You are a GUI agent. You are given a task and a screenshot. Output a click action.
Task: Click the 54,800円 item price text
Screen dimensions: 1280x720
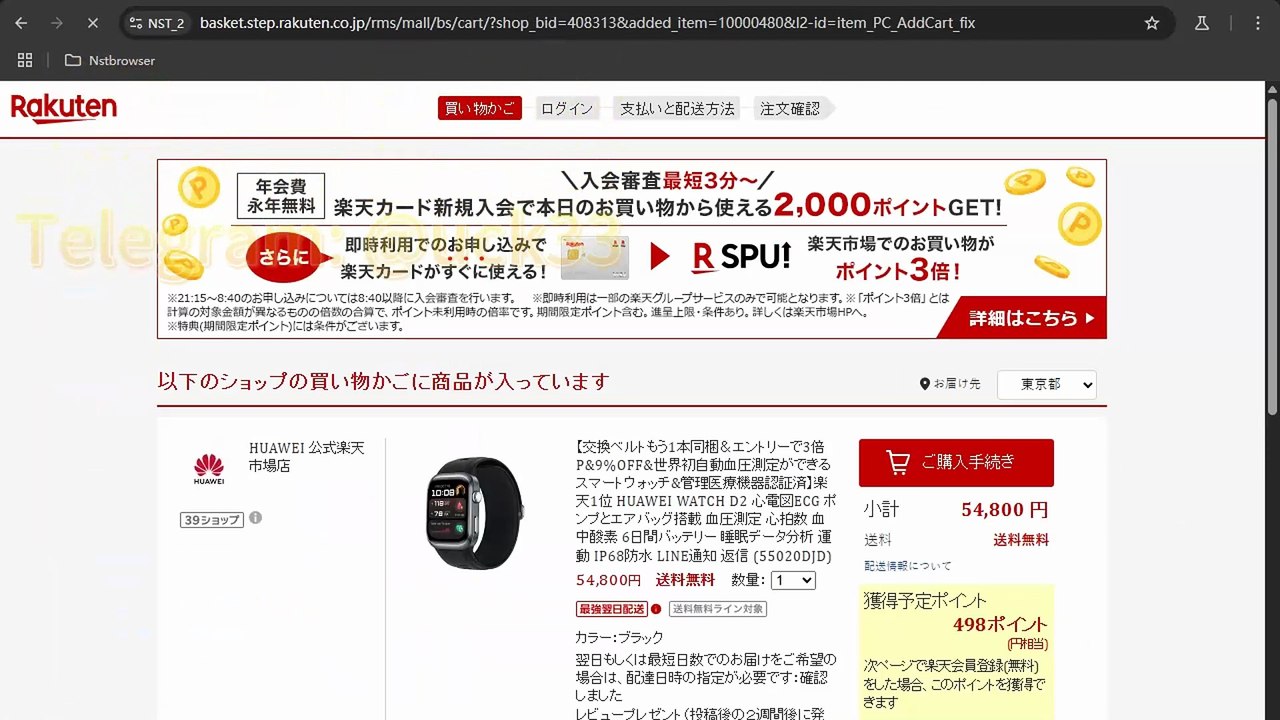click(608, 580)
